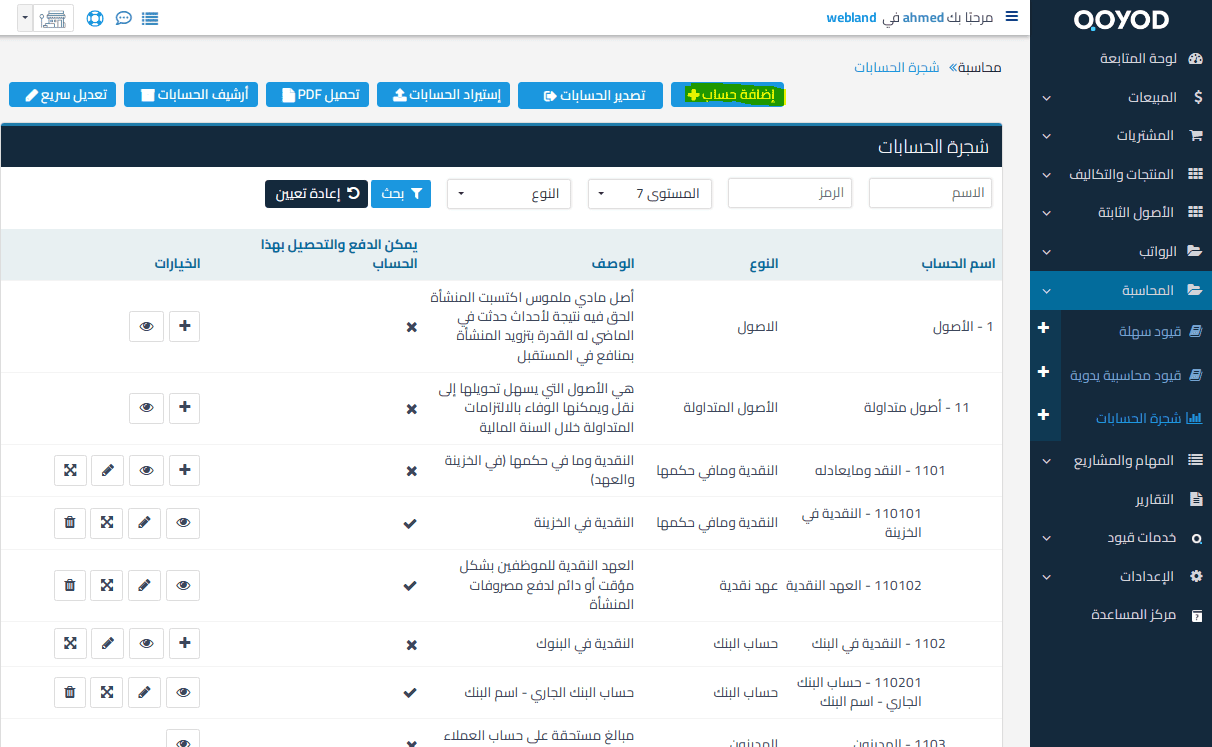View حساب البنك الجاري using eye icon
The width and height of the screenshot is (1212, 747).
point(183,692)
